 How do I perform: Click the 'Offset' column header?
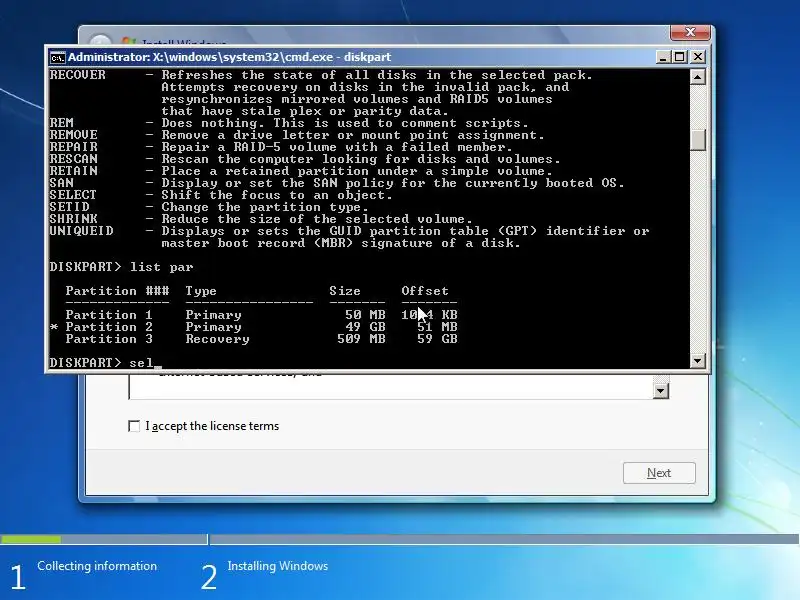[x=424, y=291]
